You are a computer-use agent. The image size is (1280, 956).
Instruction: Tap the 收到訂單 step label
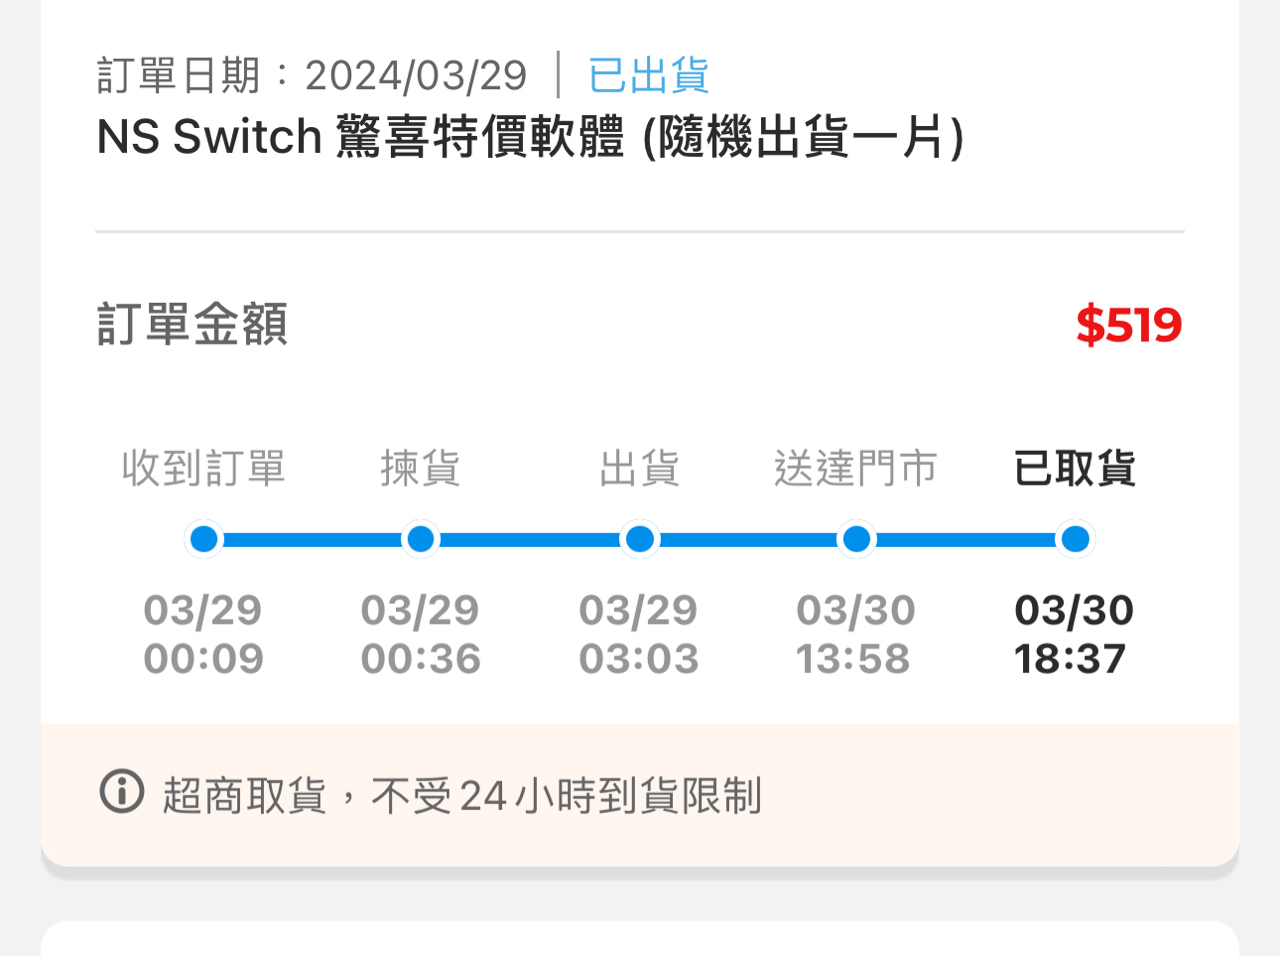[204, 467]
